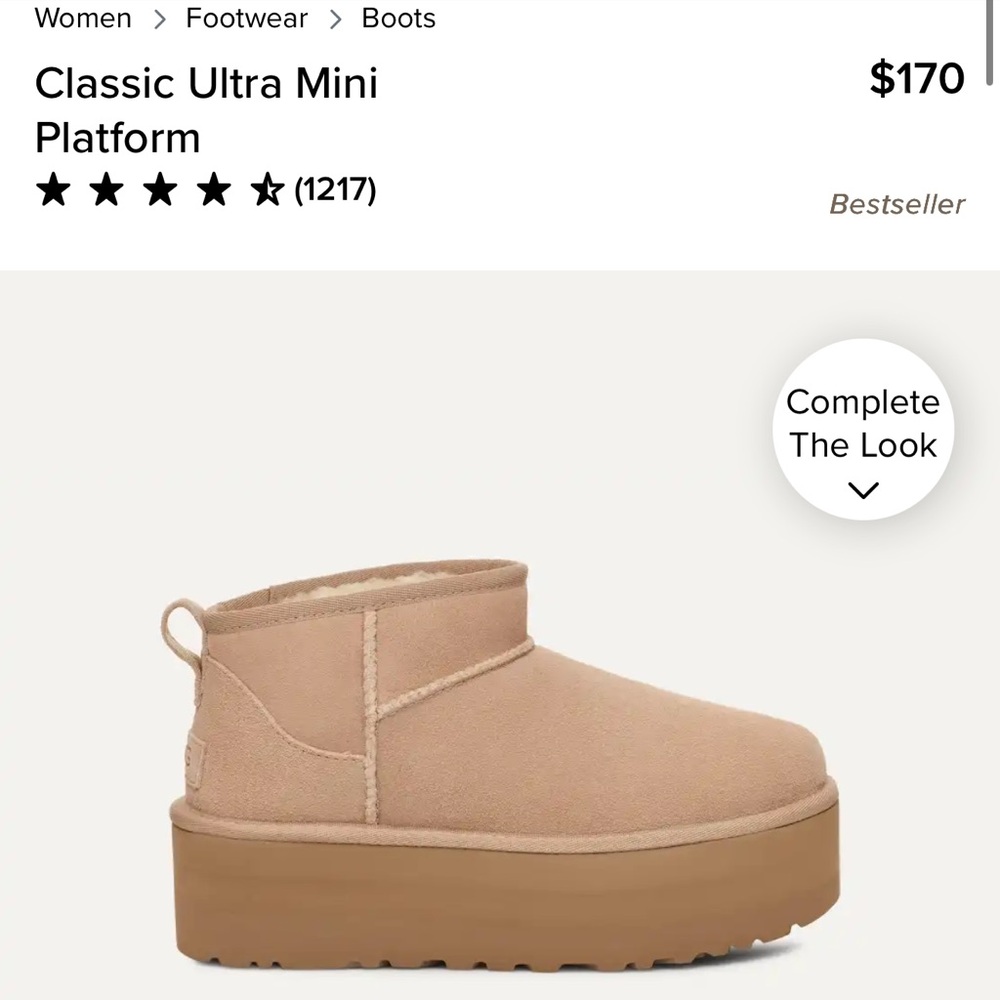Expand the Complete The Look section
Image resolution: width=1000 pixels, height=1000 pixels.
click(x=862, y=430)
